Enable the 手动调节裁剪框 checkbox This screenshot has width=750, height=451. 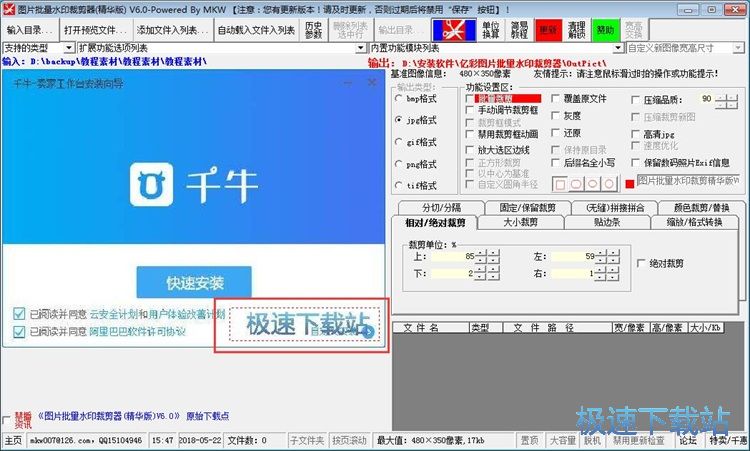coord(470,110)
